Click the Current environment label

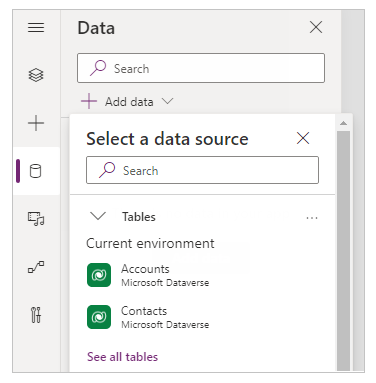click(x=150, y=243)
